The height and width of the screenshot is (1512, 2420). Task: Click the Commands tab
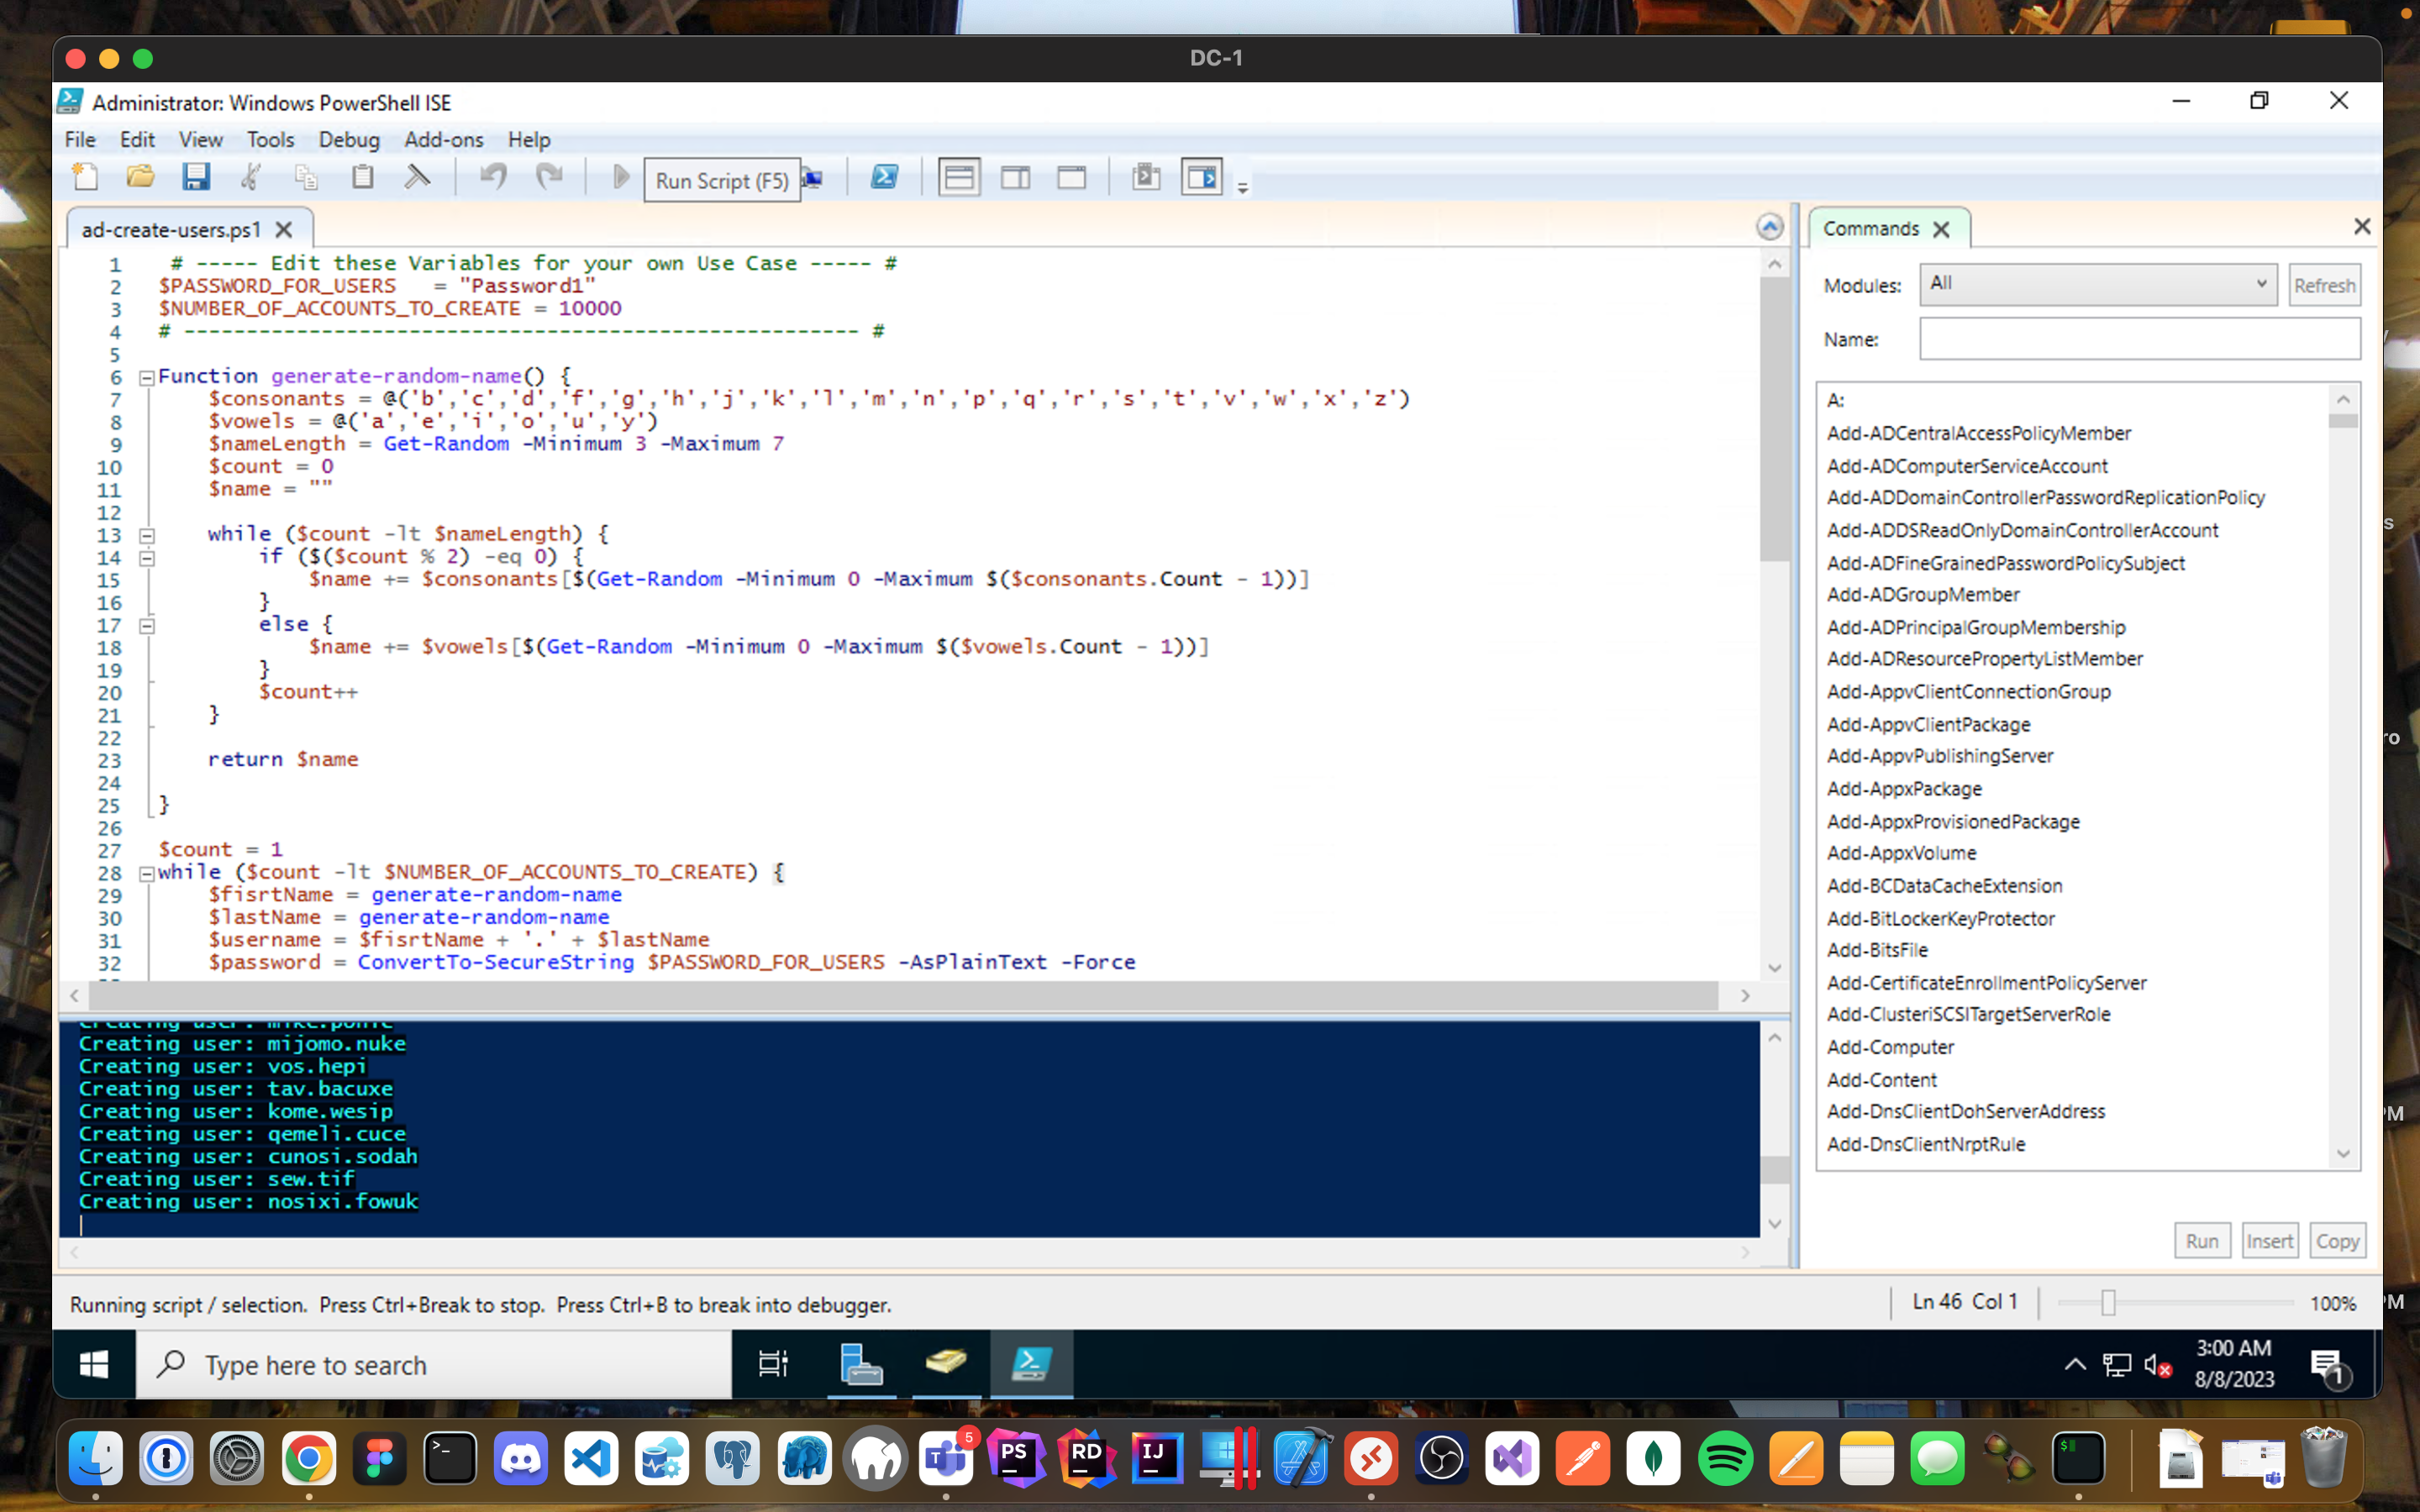(1871, 227)
